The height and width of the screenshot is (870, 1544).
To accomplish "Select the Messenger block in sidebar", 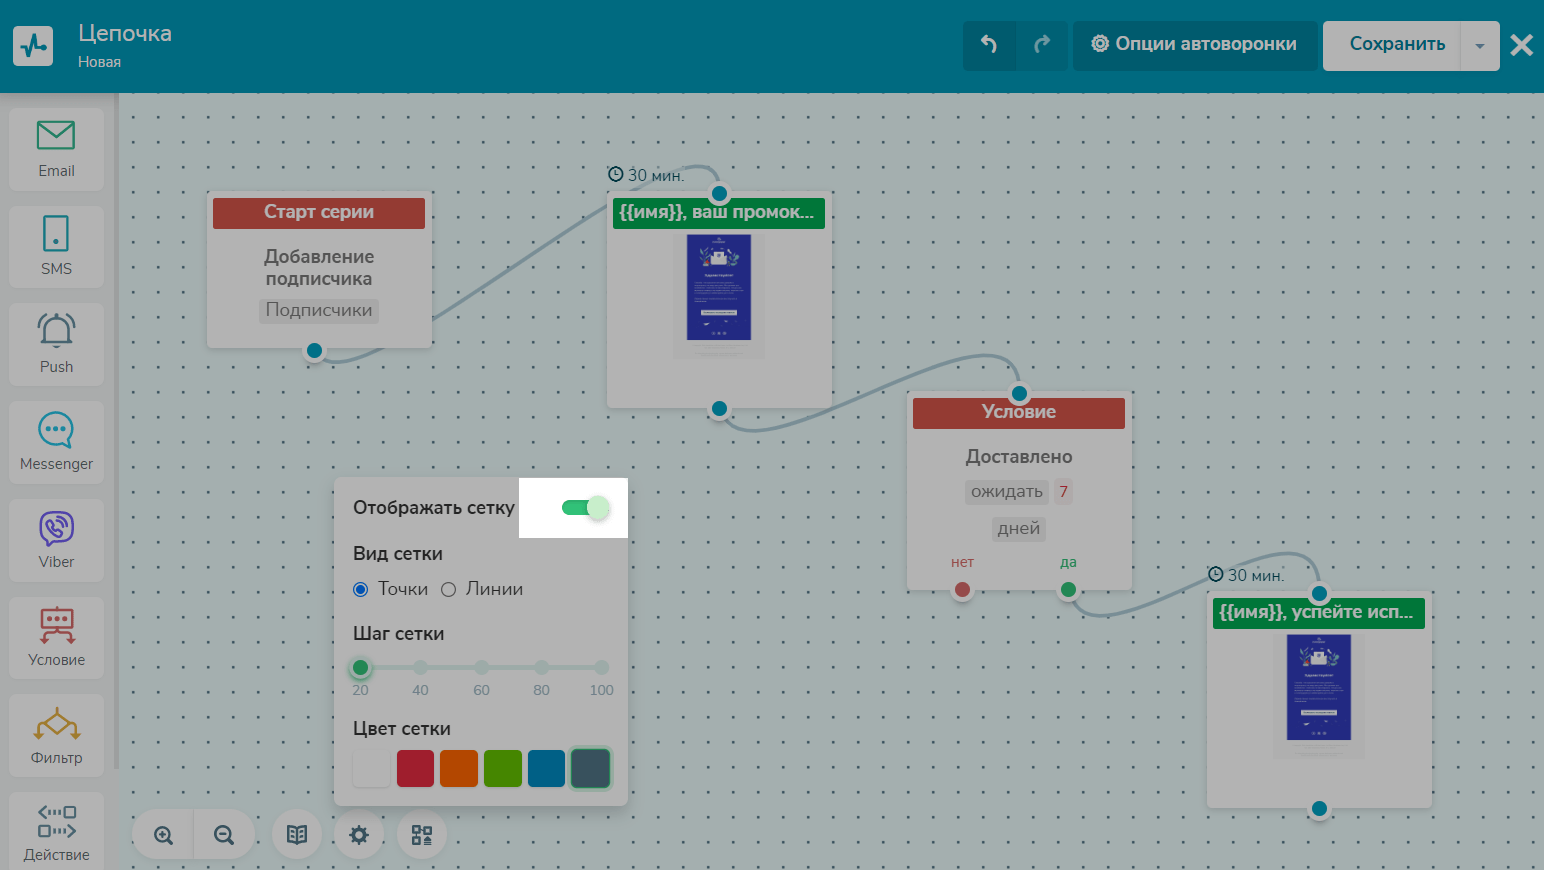I will click(x=56, y=441).
